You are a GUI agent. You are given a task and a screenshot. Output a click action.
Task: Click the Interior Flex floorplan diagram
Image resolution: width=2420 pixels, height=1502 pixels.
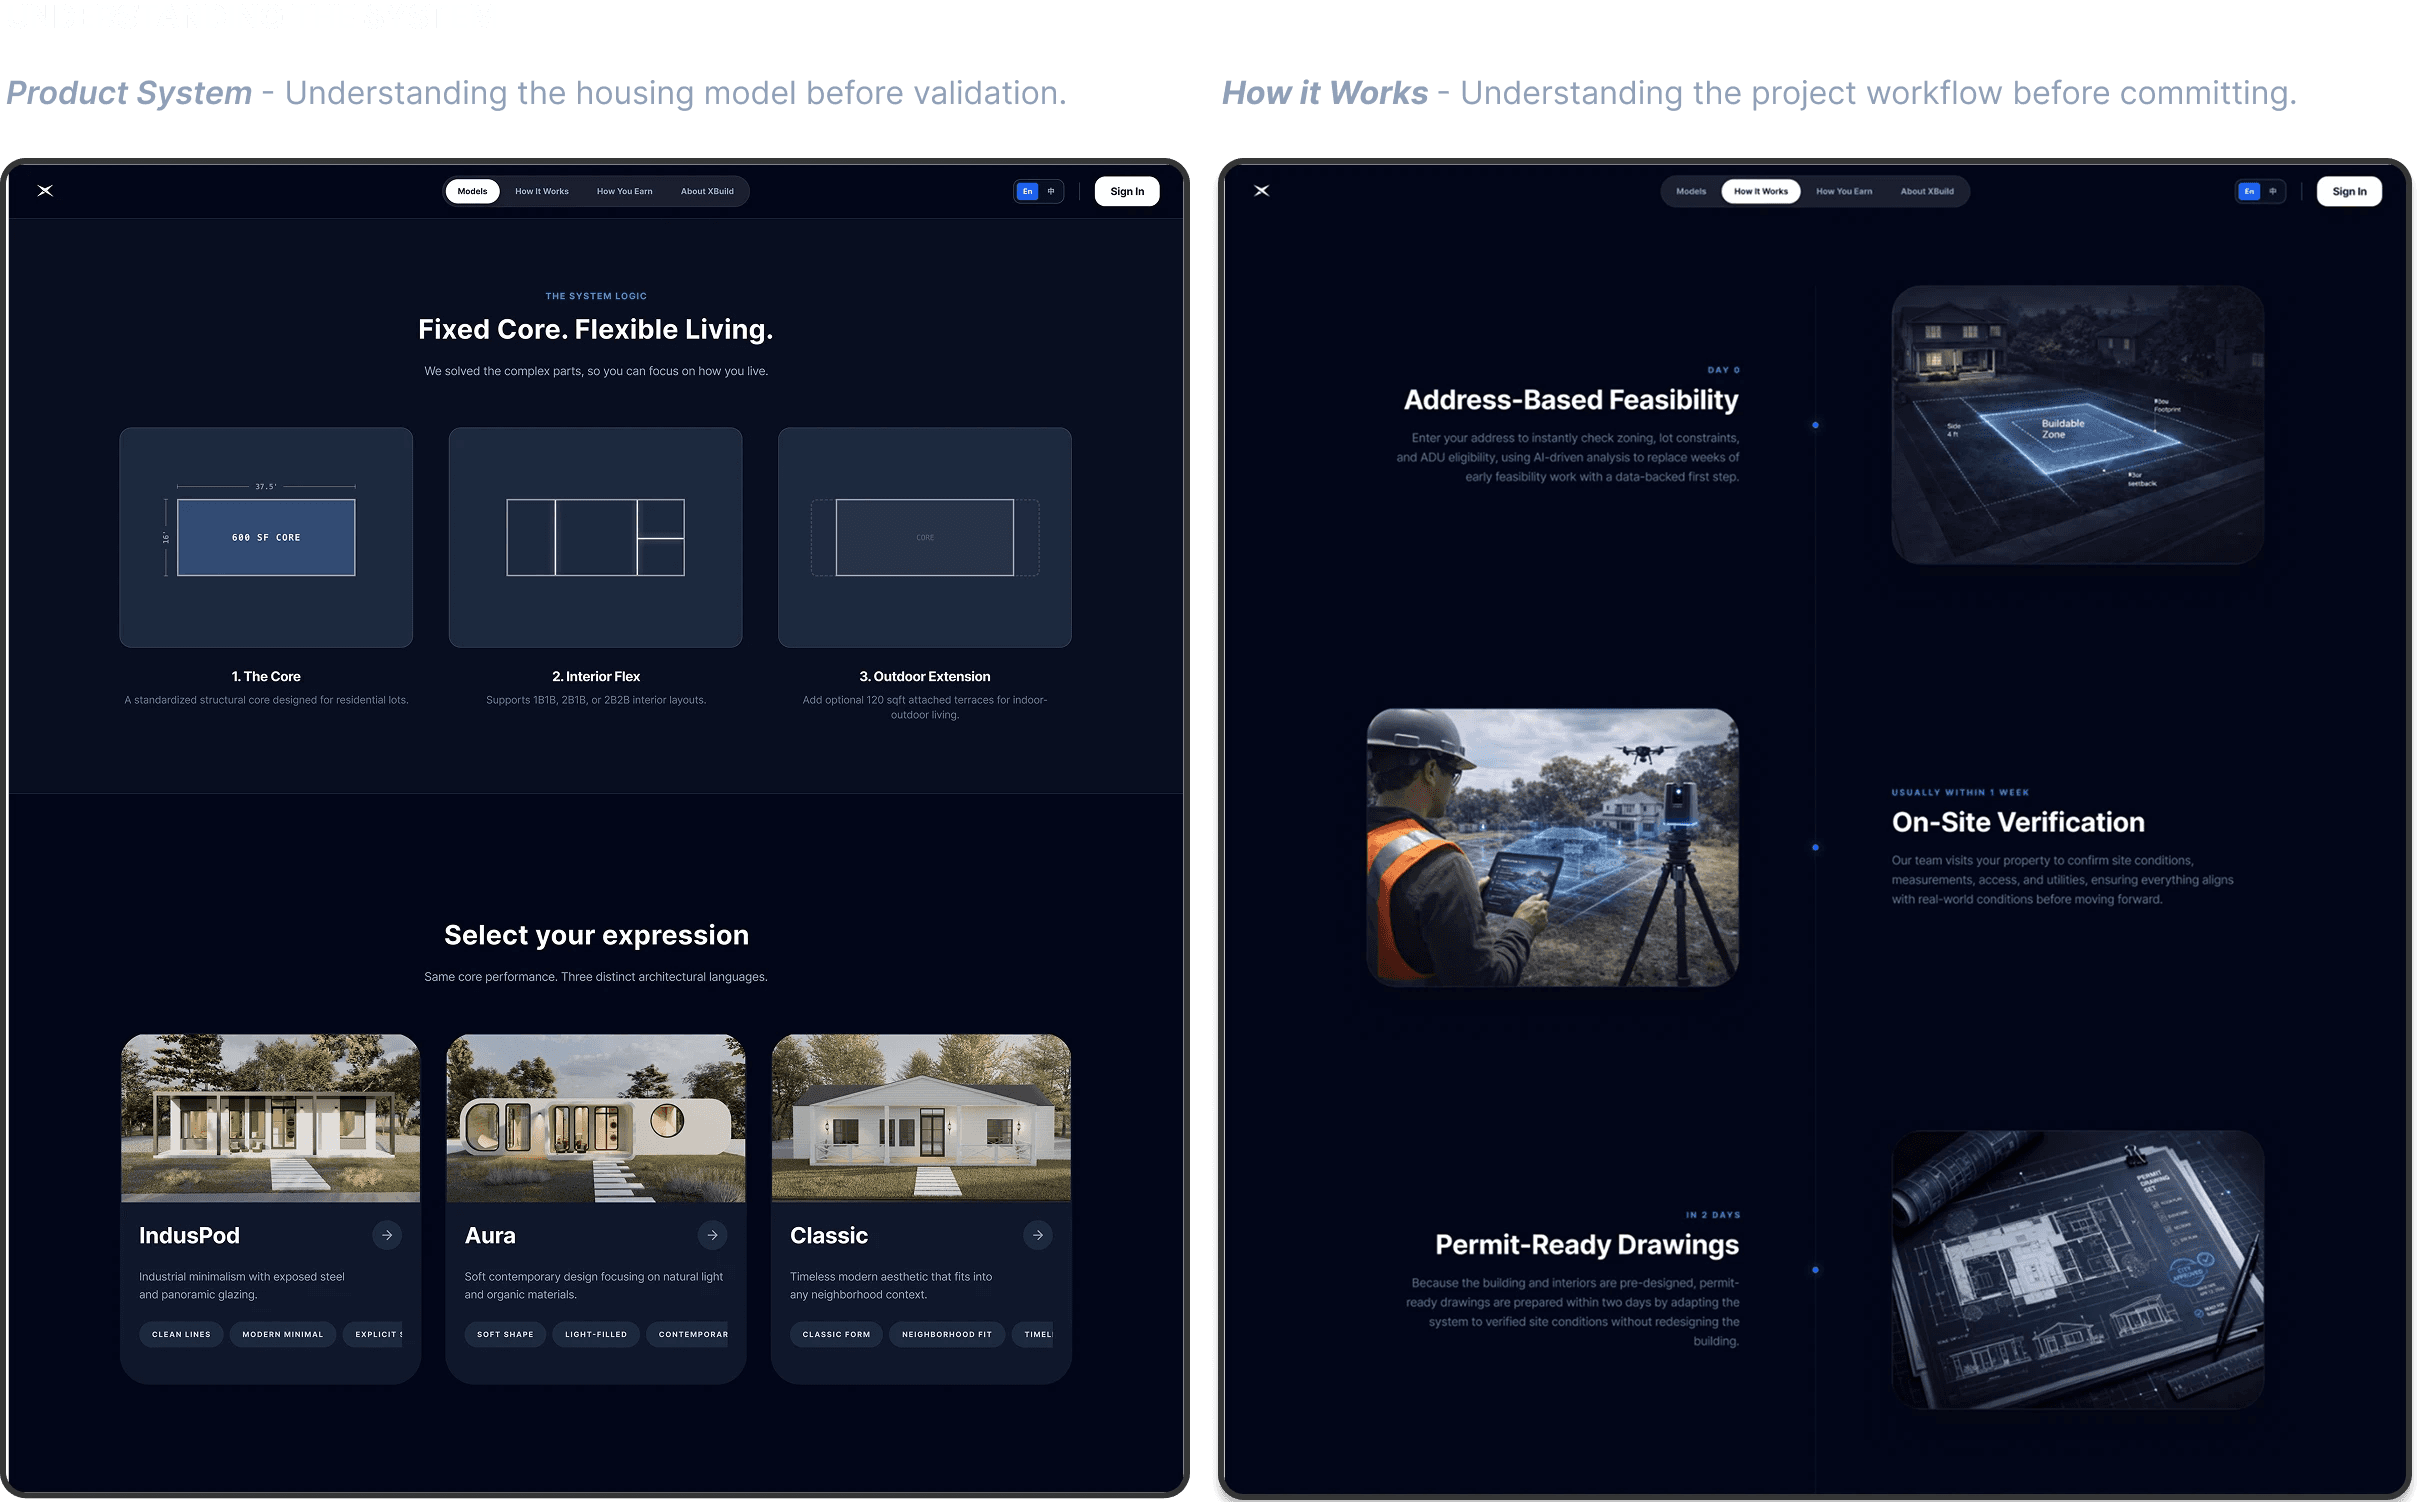coord(595,537)
